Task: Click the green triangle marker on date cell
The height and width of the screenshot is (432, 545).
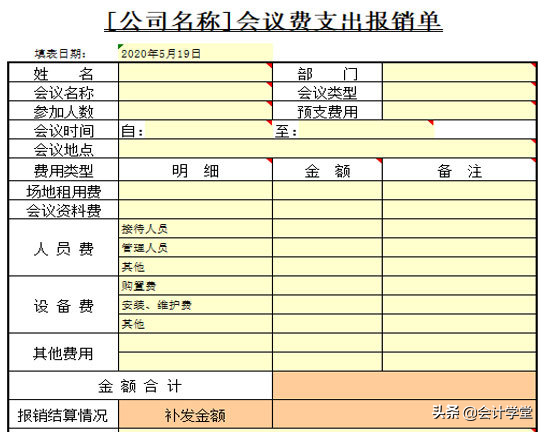Action: [x=121, y=46]
